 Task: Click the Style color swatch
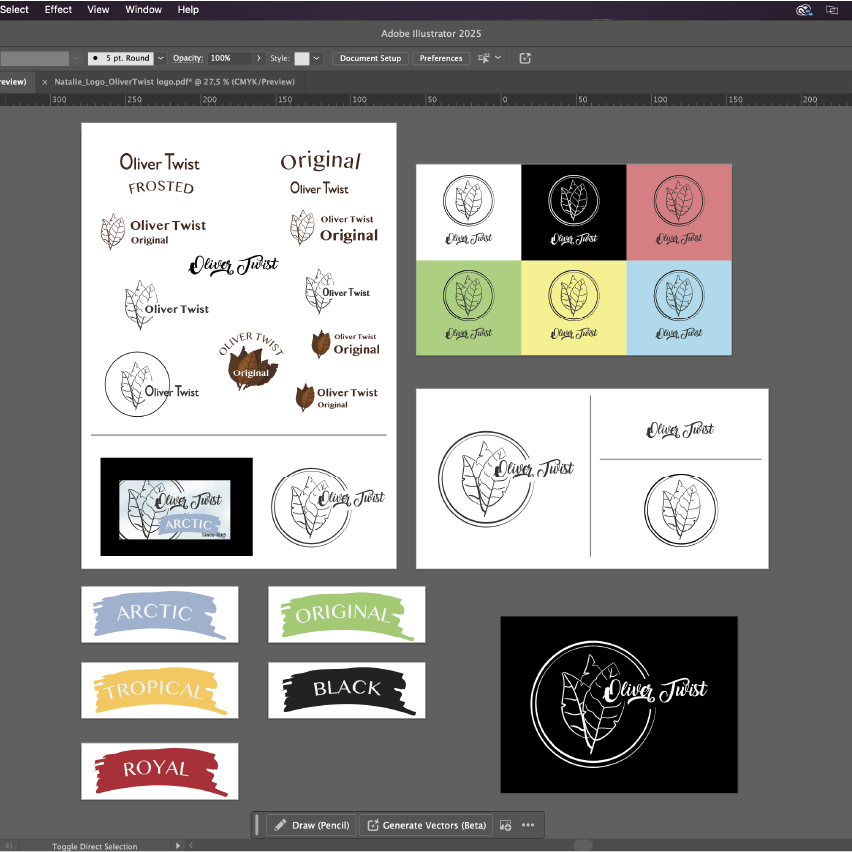click(301, 58)
